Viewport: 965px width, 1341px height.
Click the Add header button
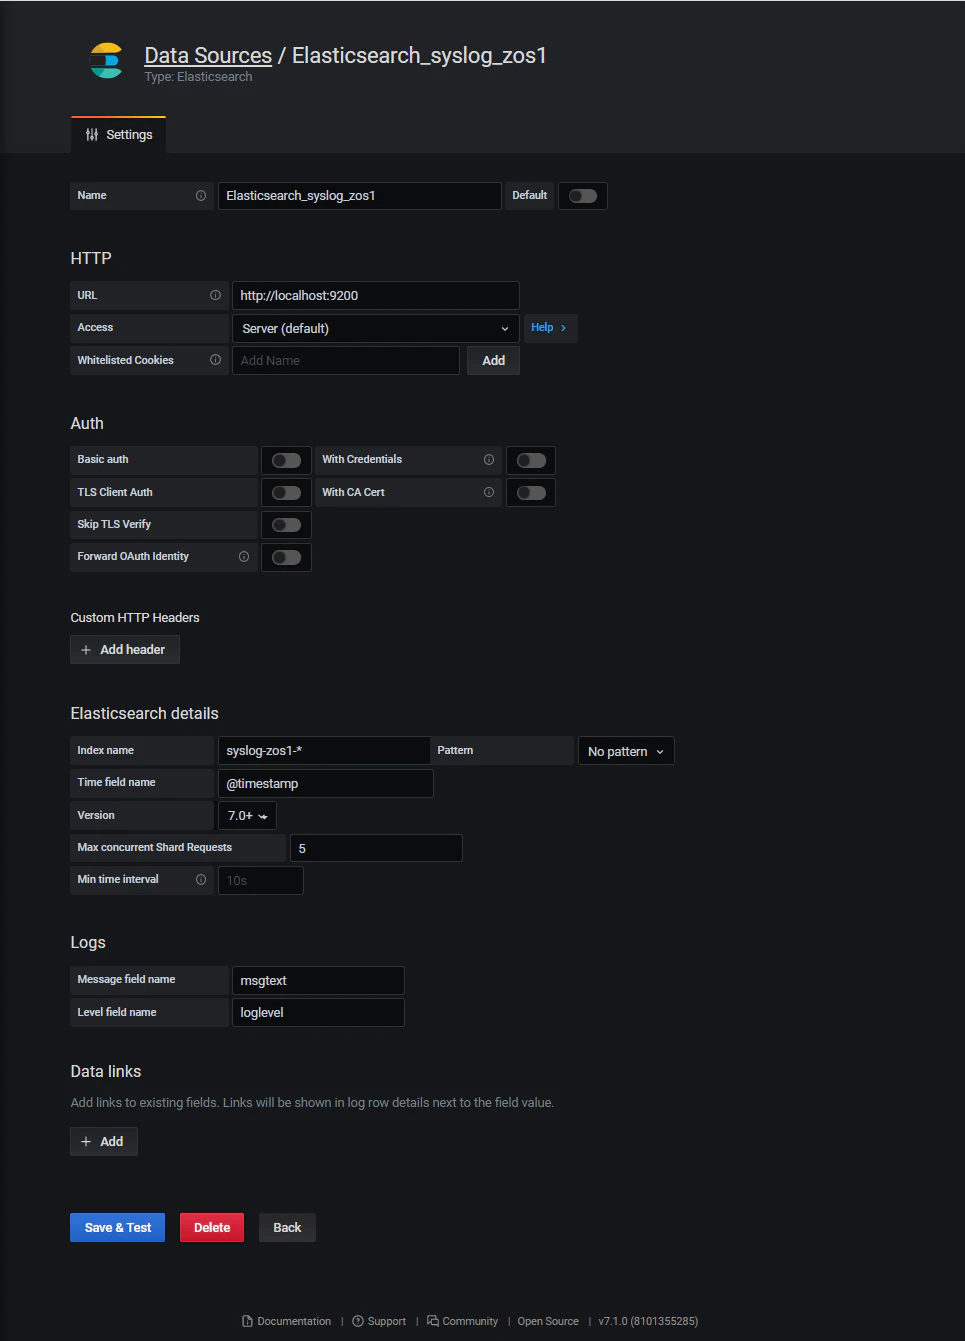coord(125,650)
